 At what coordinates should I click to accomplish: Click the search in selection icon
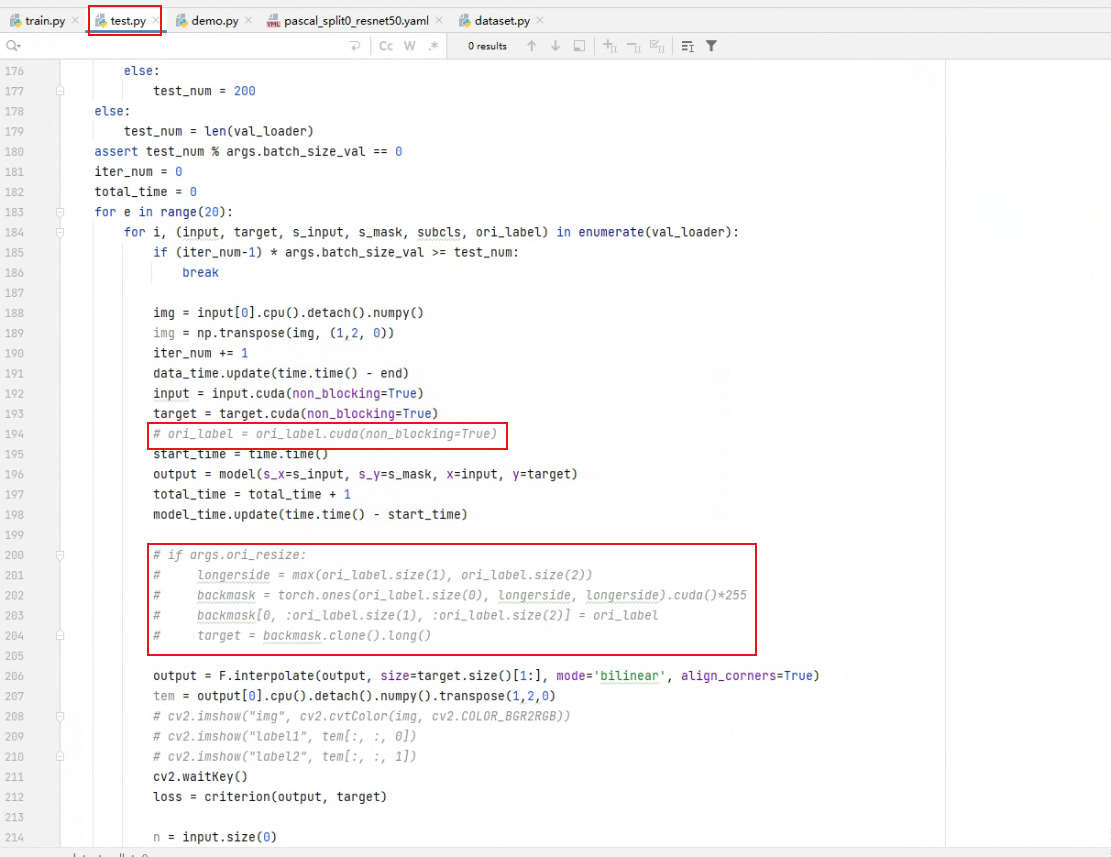point(579,46)
